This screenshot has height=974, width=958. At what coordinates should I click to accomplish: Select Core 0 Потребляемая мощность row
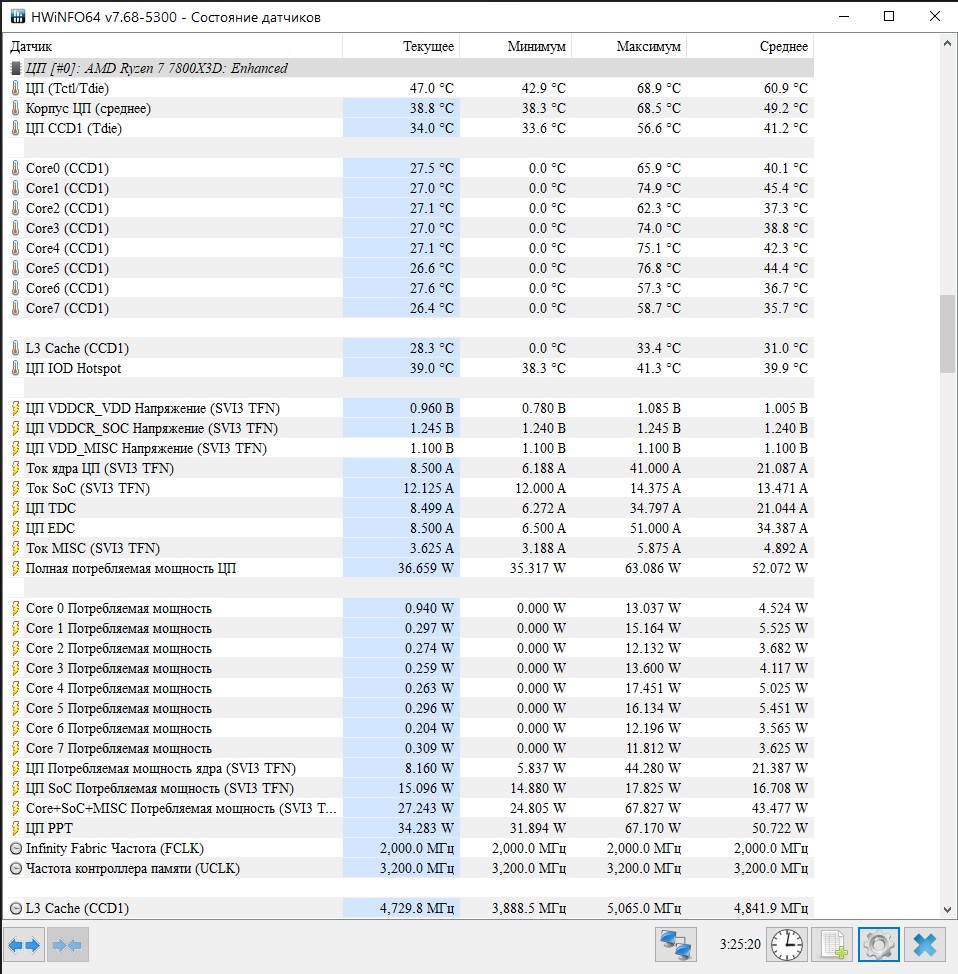(x=411, y=608)
